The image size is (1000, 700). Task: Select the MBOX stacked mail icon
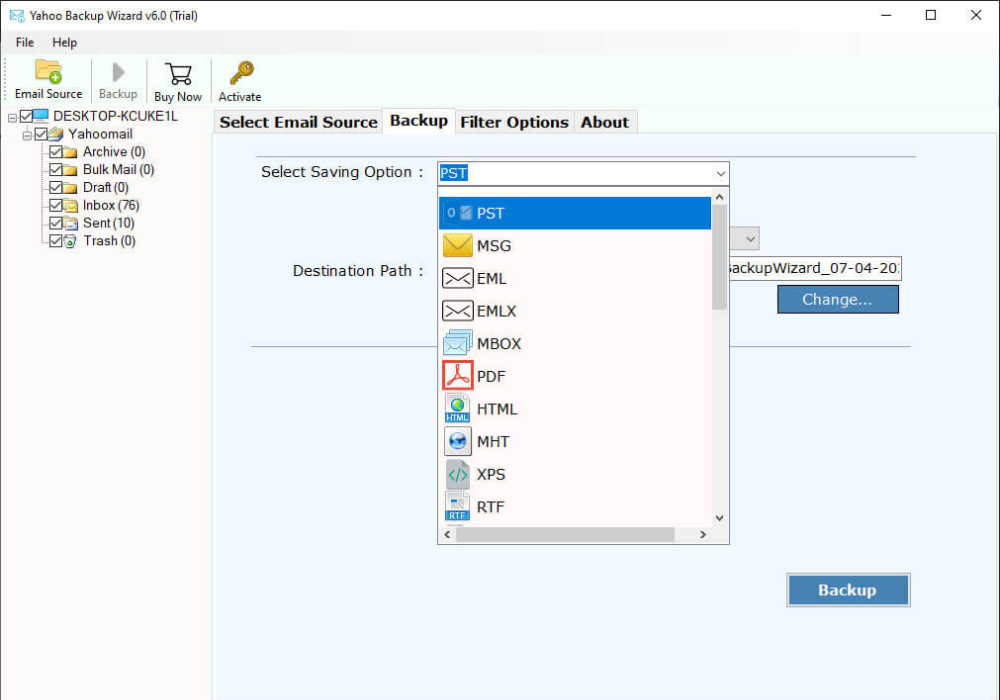(x=457, y=343)
